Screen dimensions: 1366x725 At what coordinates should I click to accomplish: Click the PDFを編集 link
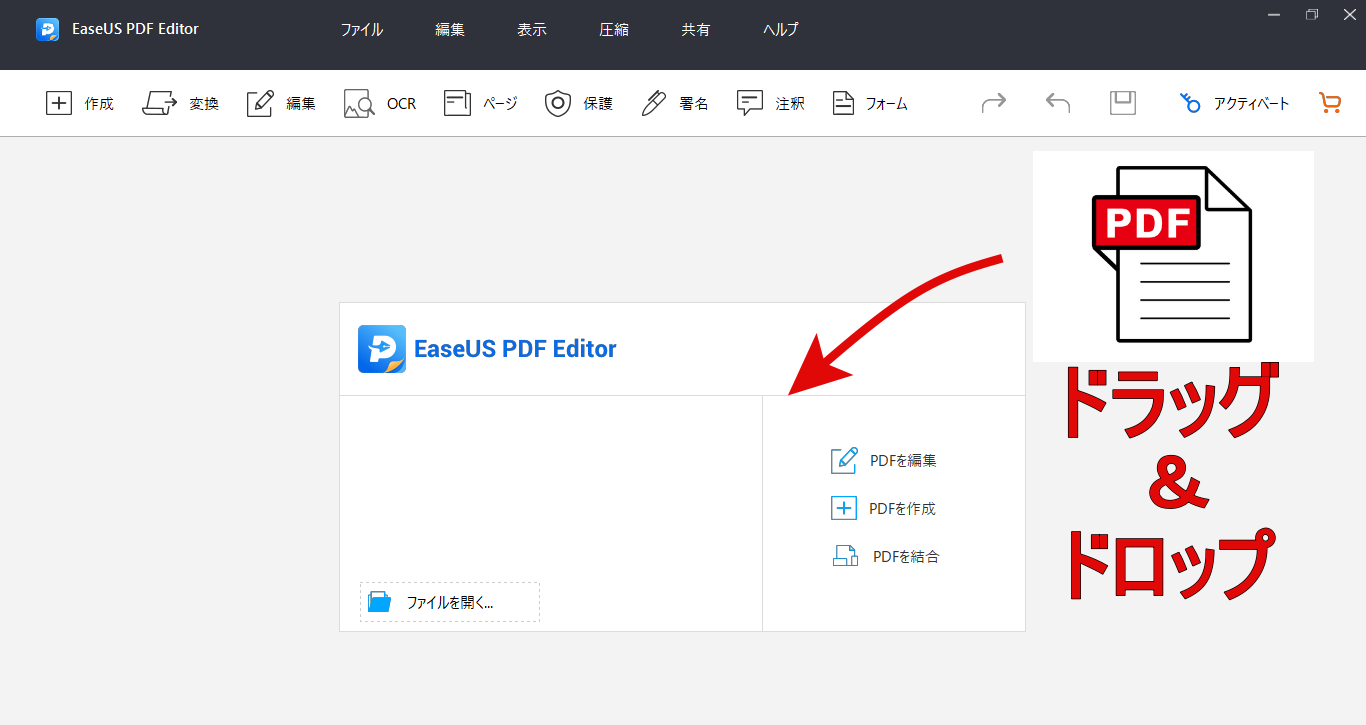pyautogui.click(x=903, y=460)
